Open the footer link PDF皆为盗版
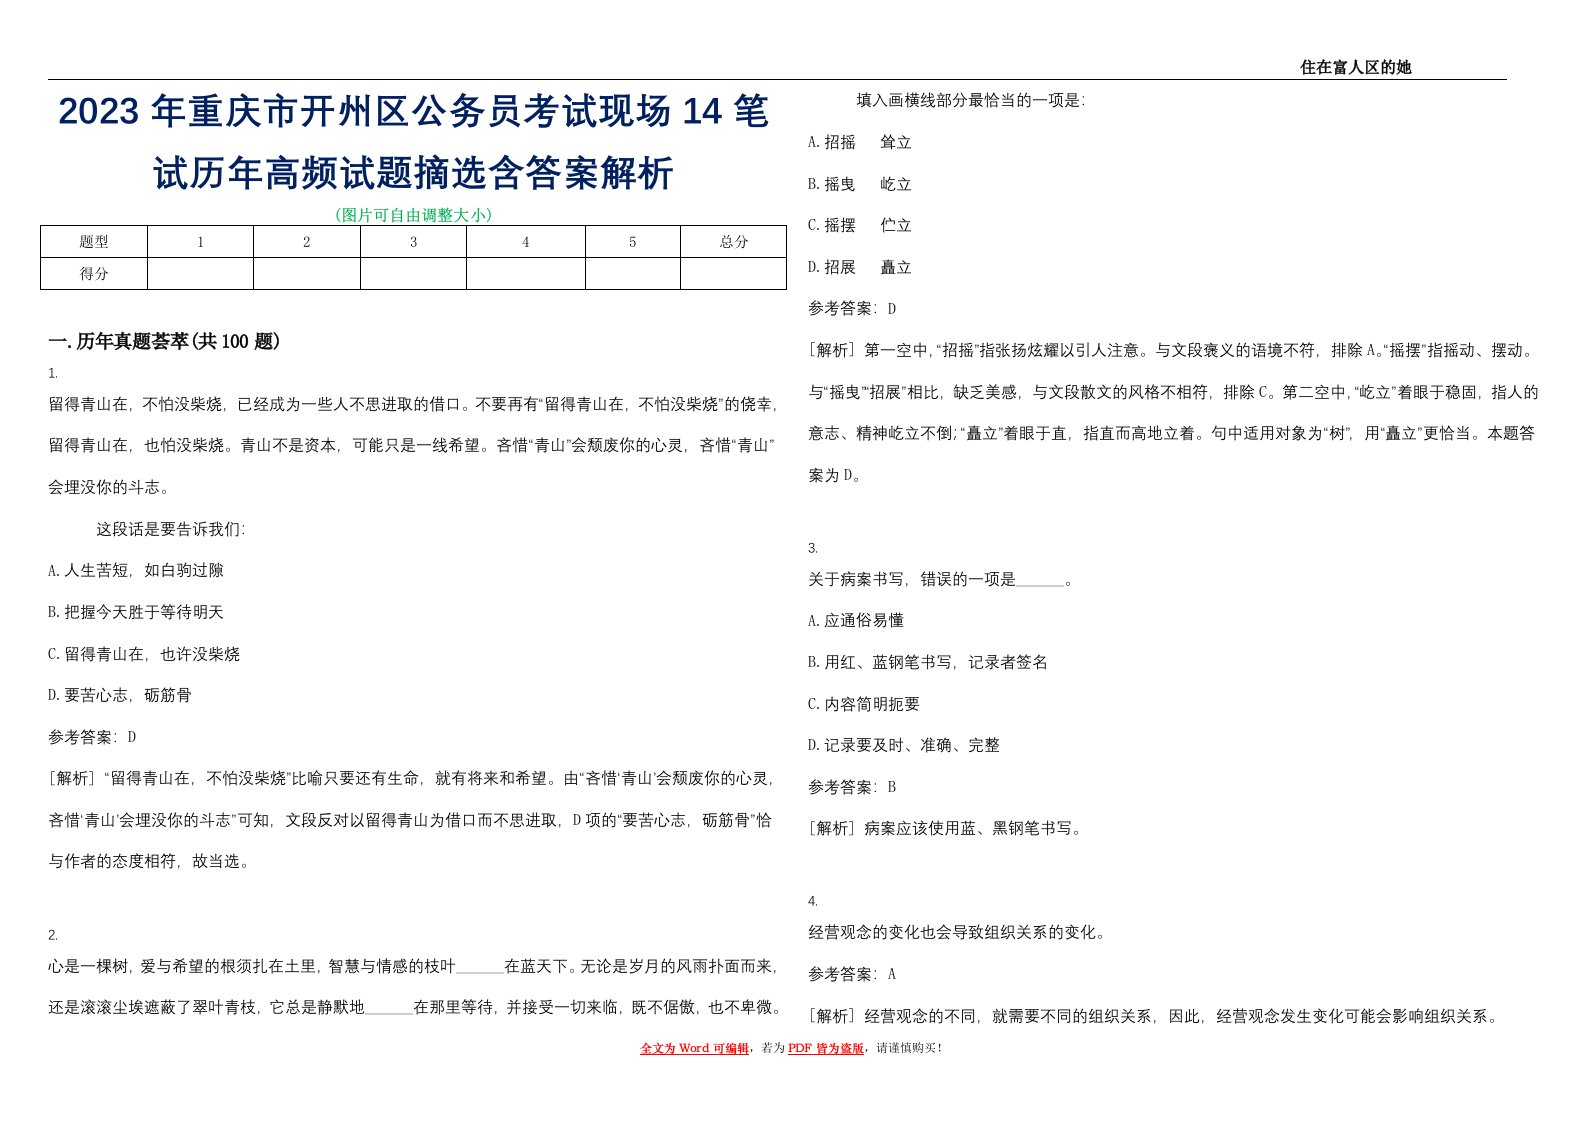The width and height of the screenshot is (1587, 1122). pyautogui.click(x=826, y=1048)
